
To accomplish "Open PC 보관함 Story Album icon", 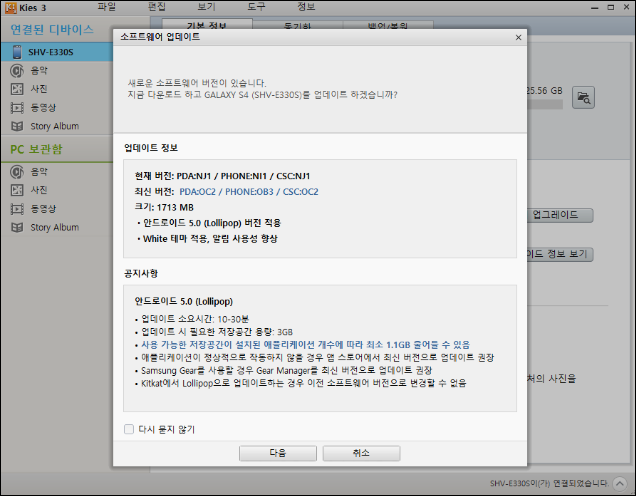I will (17, 227).
